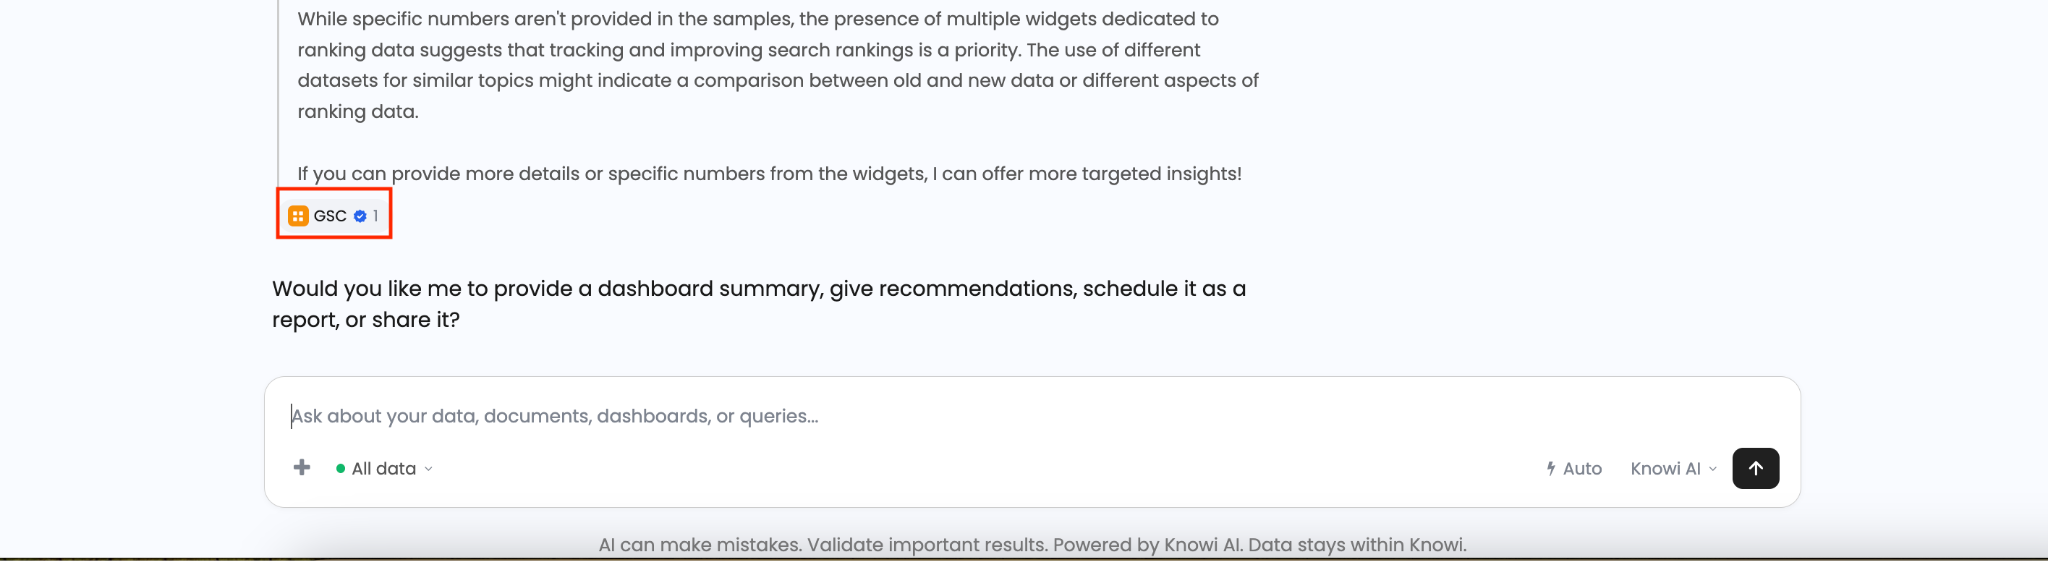Click the small chevron after All data
Image resolution: width=2048 pixels, height=561 pixels.
pyautogui.click(x=428, y=469)
